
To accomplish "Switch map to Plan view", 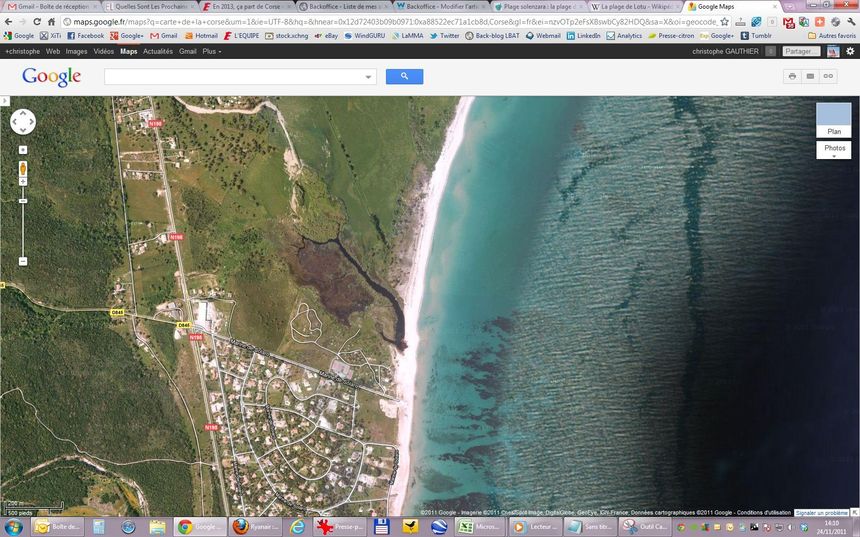I will pos(834,119).
